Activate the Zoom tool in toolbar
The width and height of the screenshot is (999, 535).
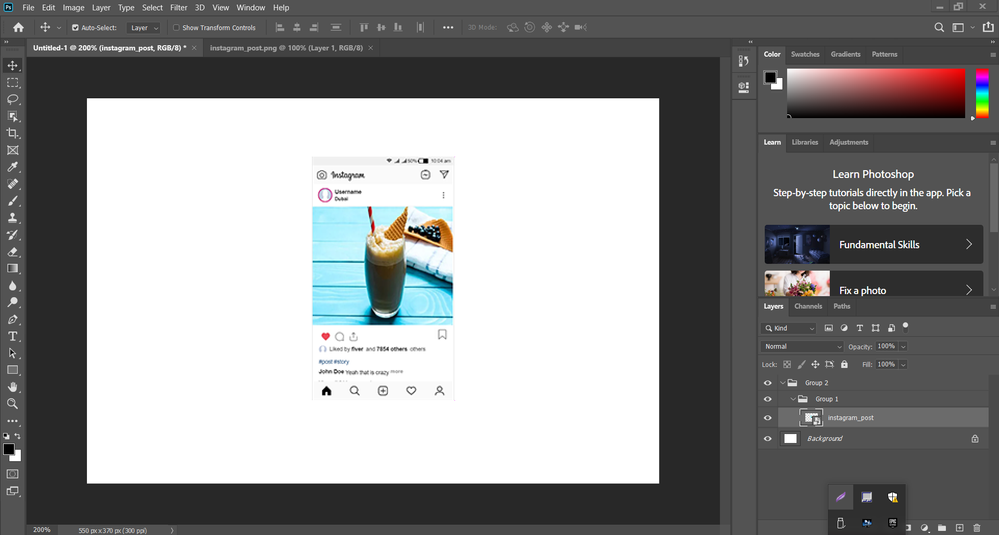click(13, 404)
